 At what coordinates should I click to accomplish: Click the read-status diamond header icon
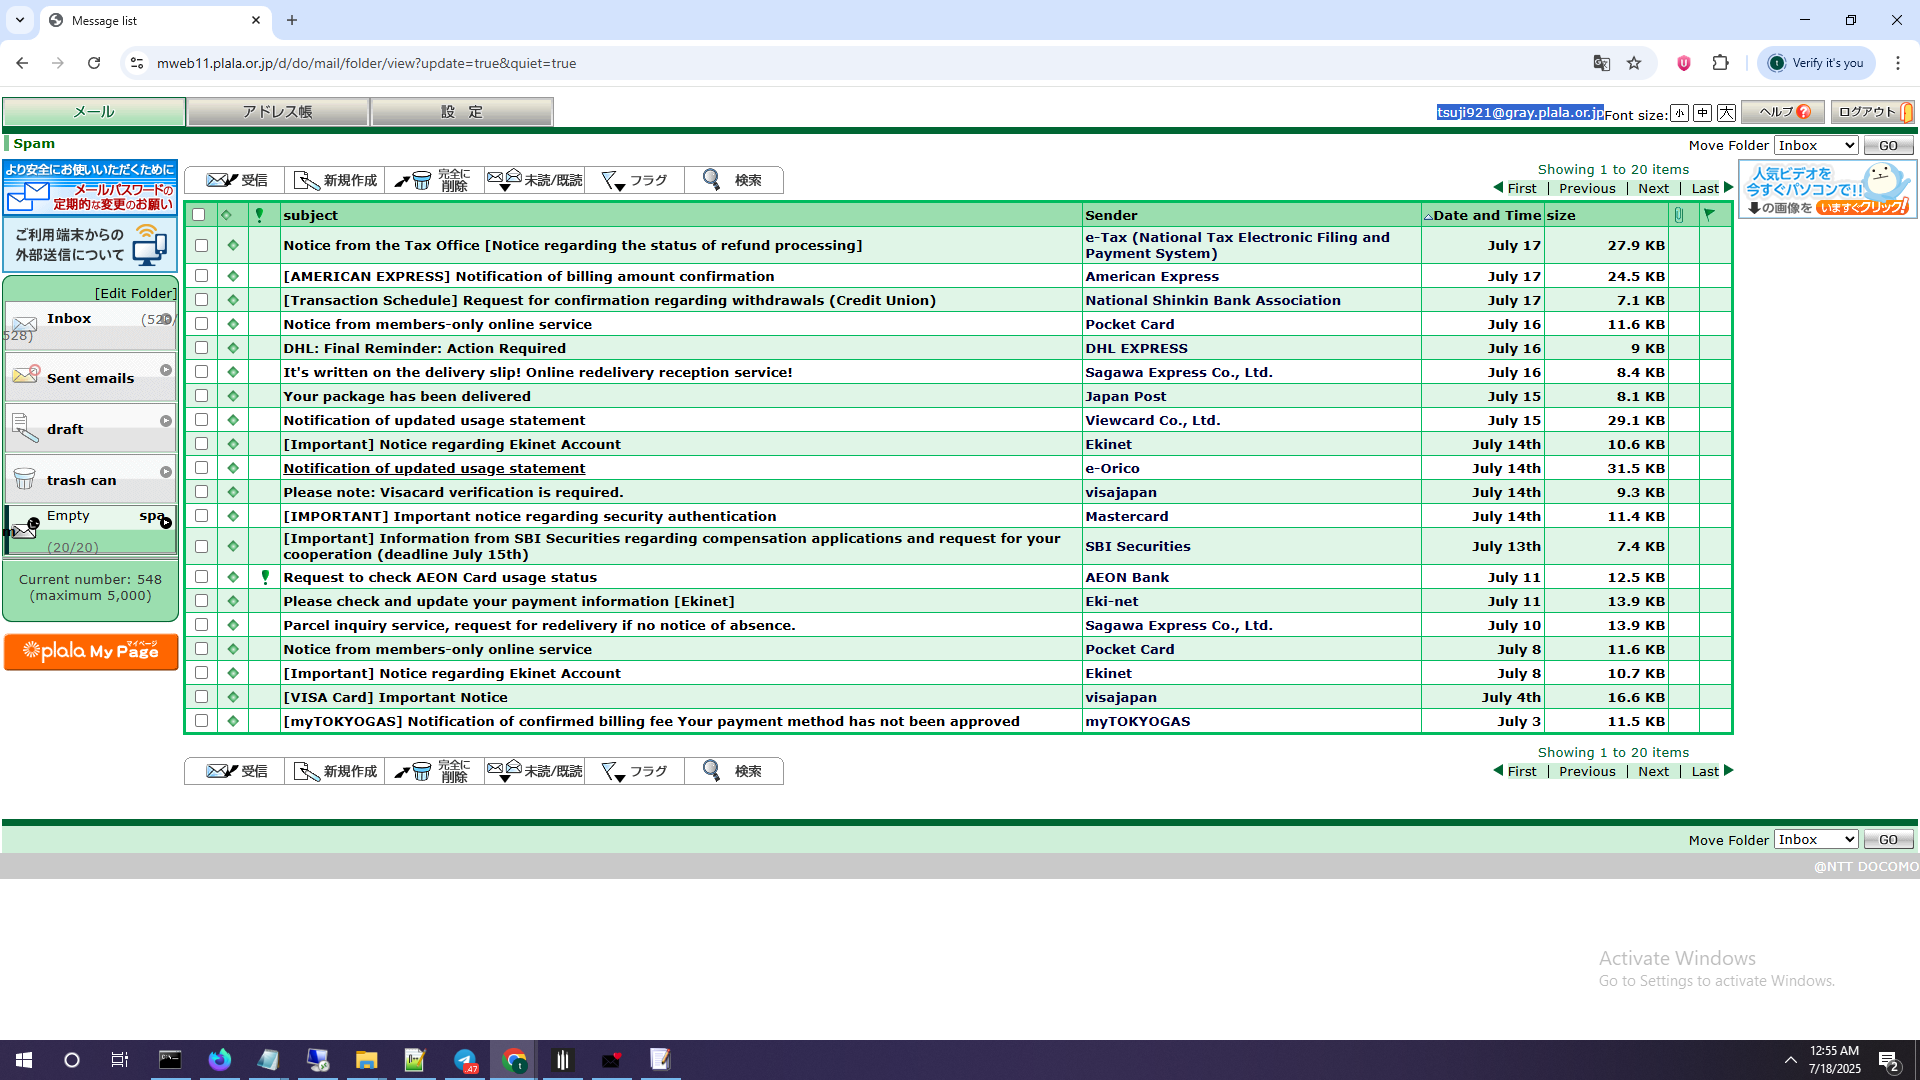[227, 215]
